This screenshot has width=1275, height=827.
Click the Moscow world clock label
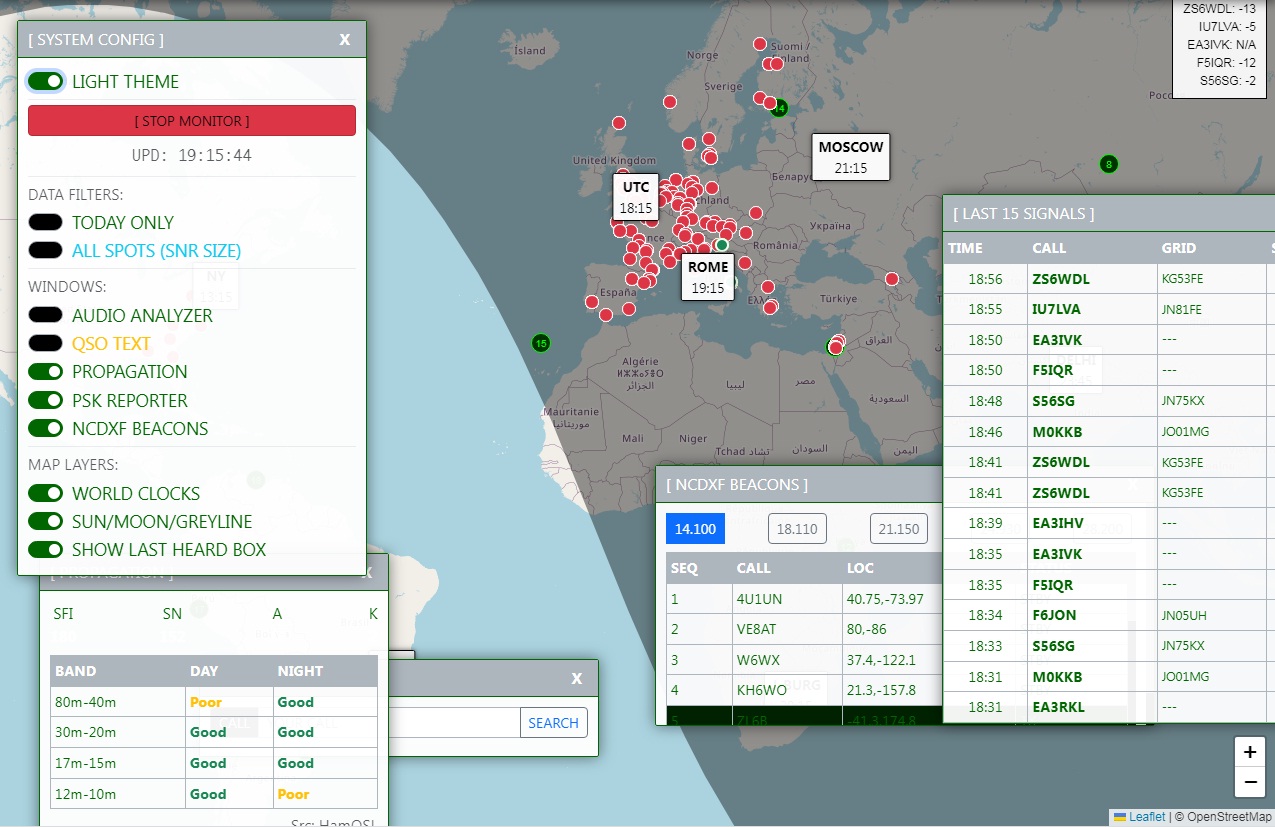[850, 157]
